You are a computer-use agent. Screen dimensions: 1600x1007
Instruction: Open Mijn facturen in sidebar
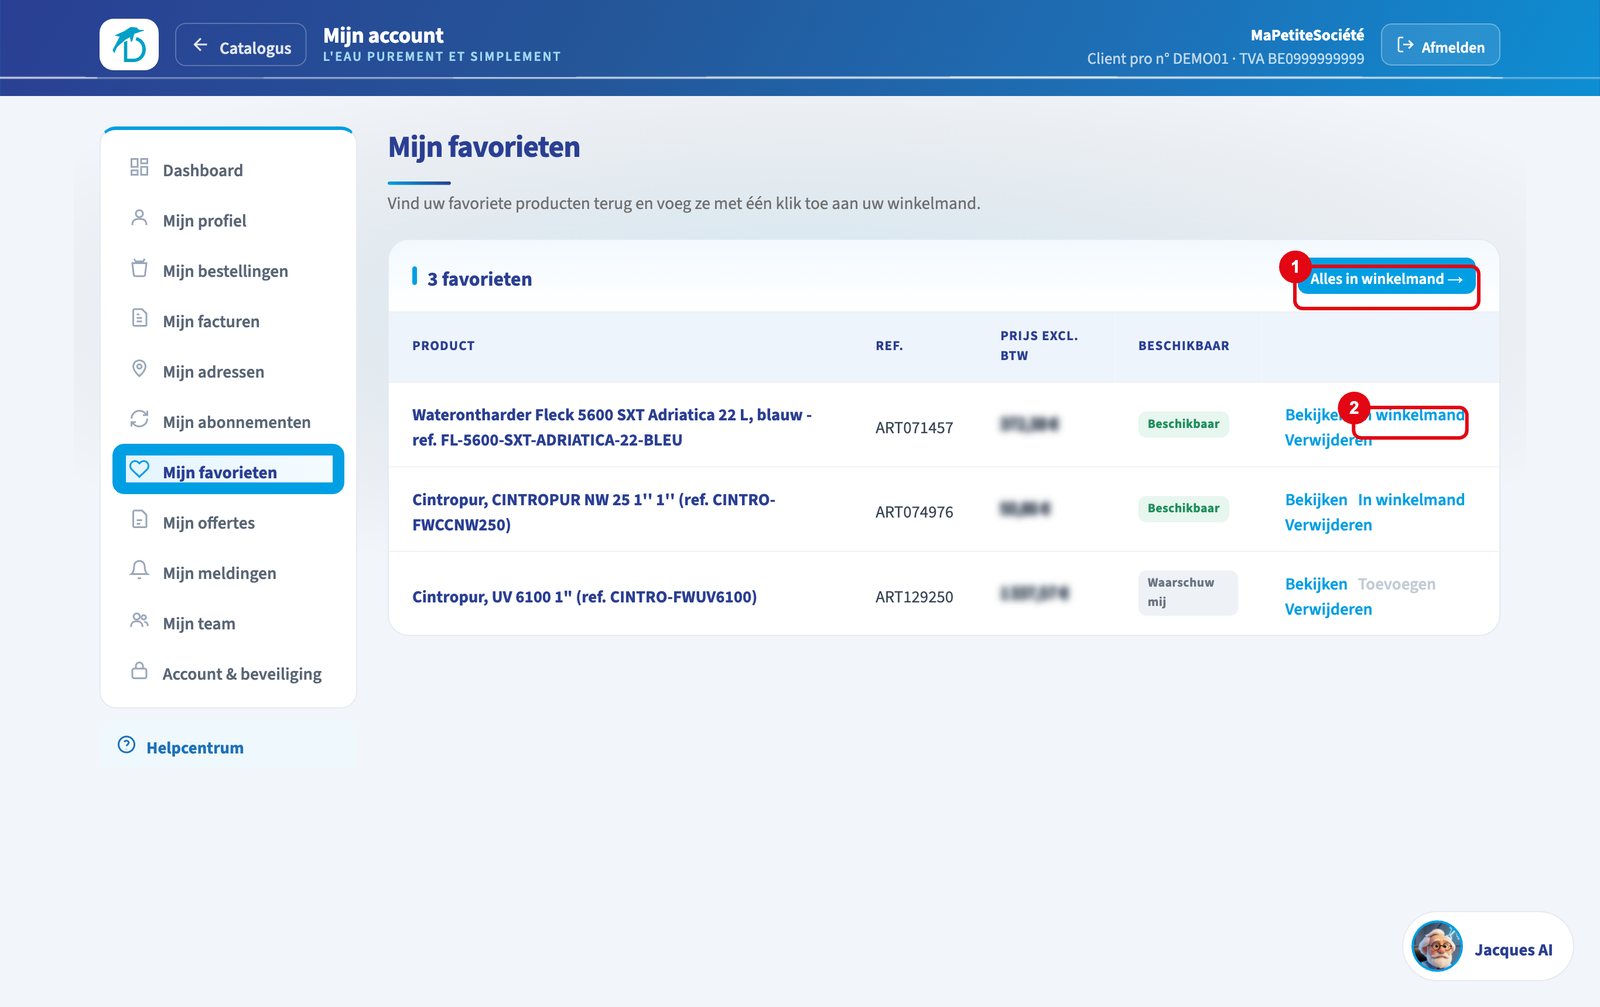(x=228, y=321)
